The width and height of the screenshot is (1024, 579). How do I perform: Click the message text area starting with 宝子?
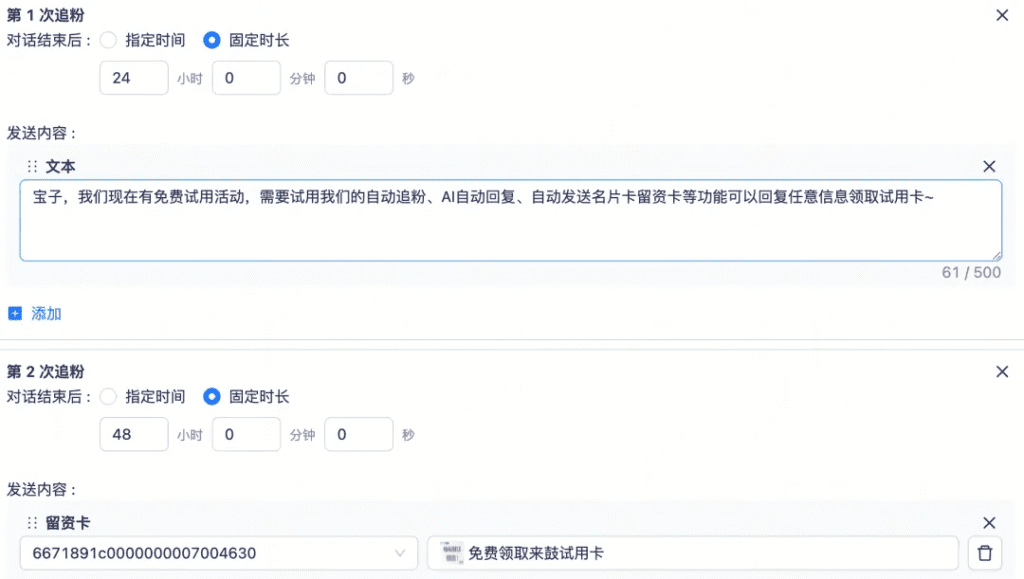point(510,220)
